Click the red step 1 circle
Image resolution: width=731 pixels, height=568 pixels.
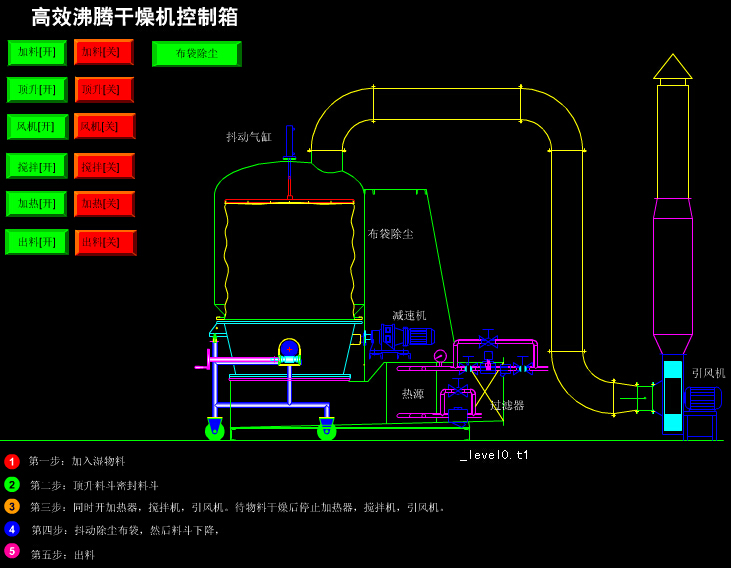tap(12, 462)
